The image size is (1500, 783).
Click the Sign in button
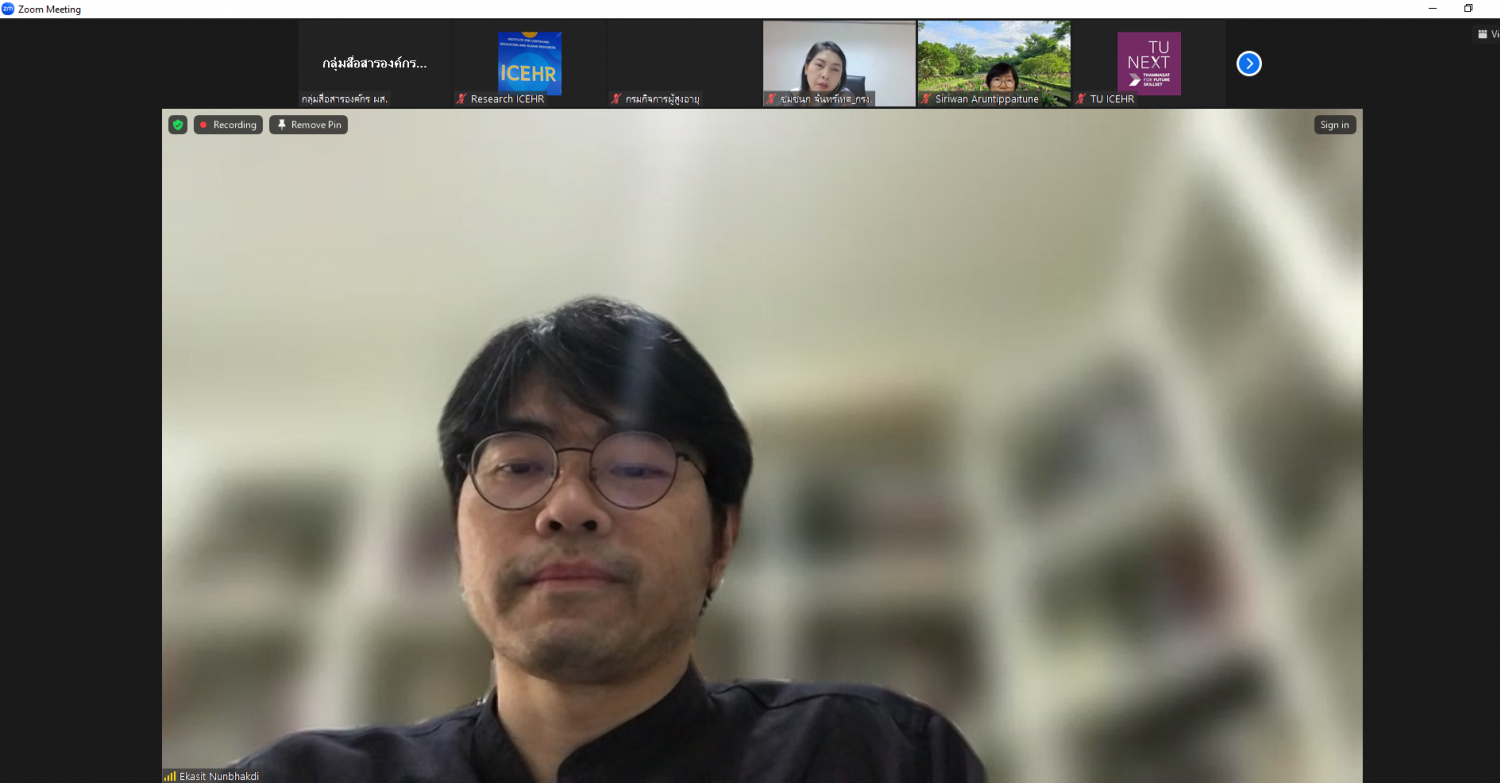(1335, 125)
